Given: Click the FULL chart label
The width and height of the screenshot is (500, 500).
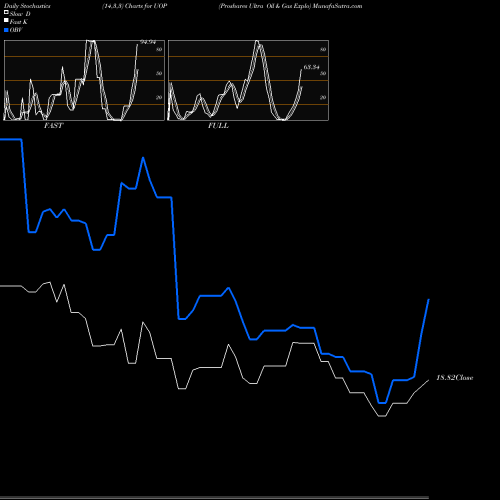Looking at the screenshot, I should coord(218,126).
